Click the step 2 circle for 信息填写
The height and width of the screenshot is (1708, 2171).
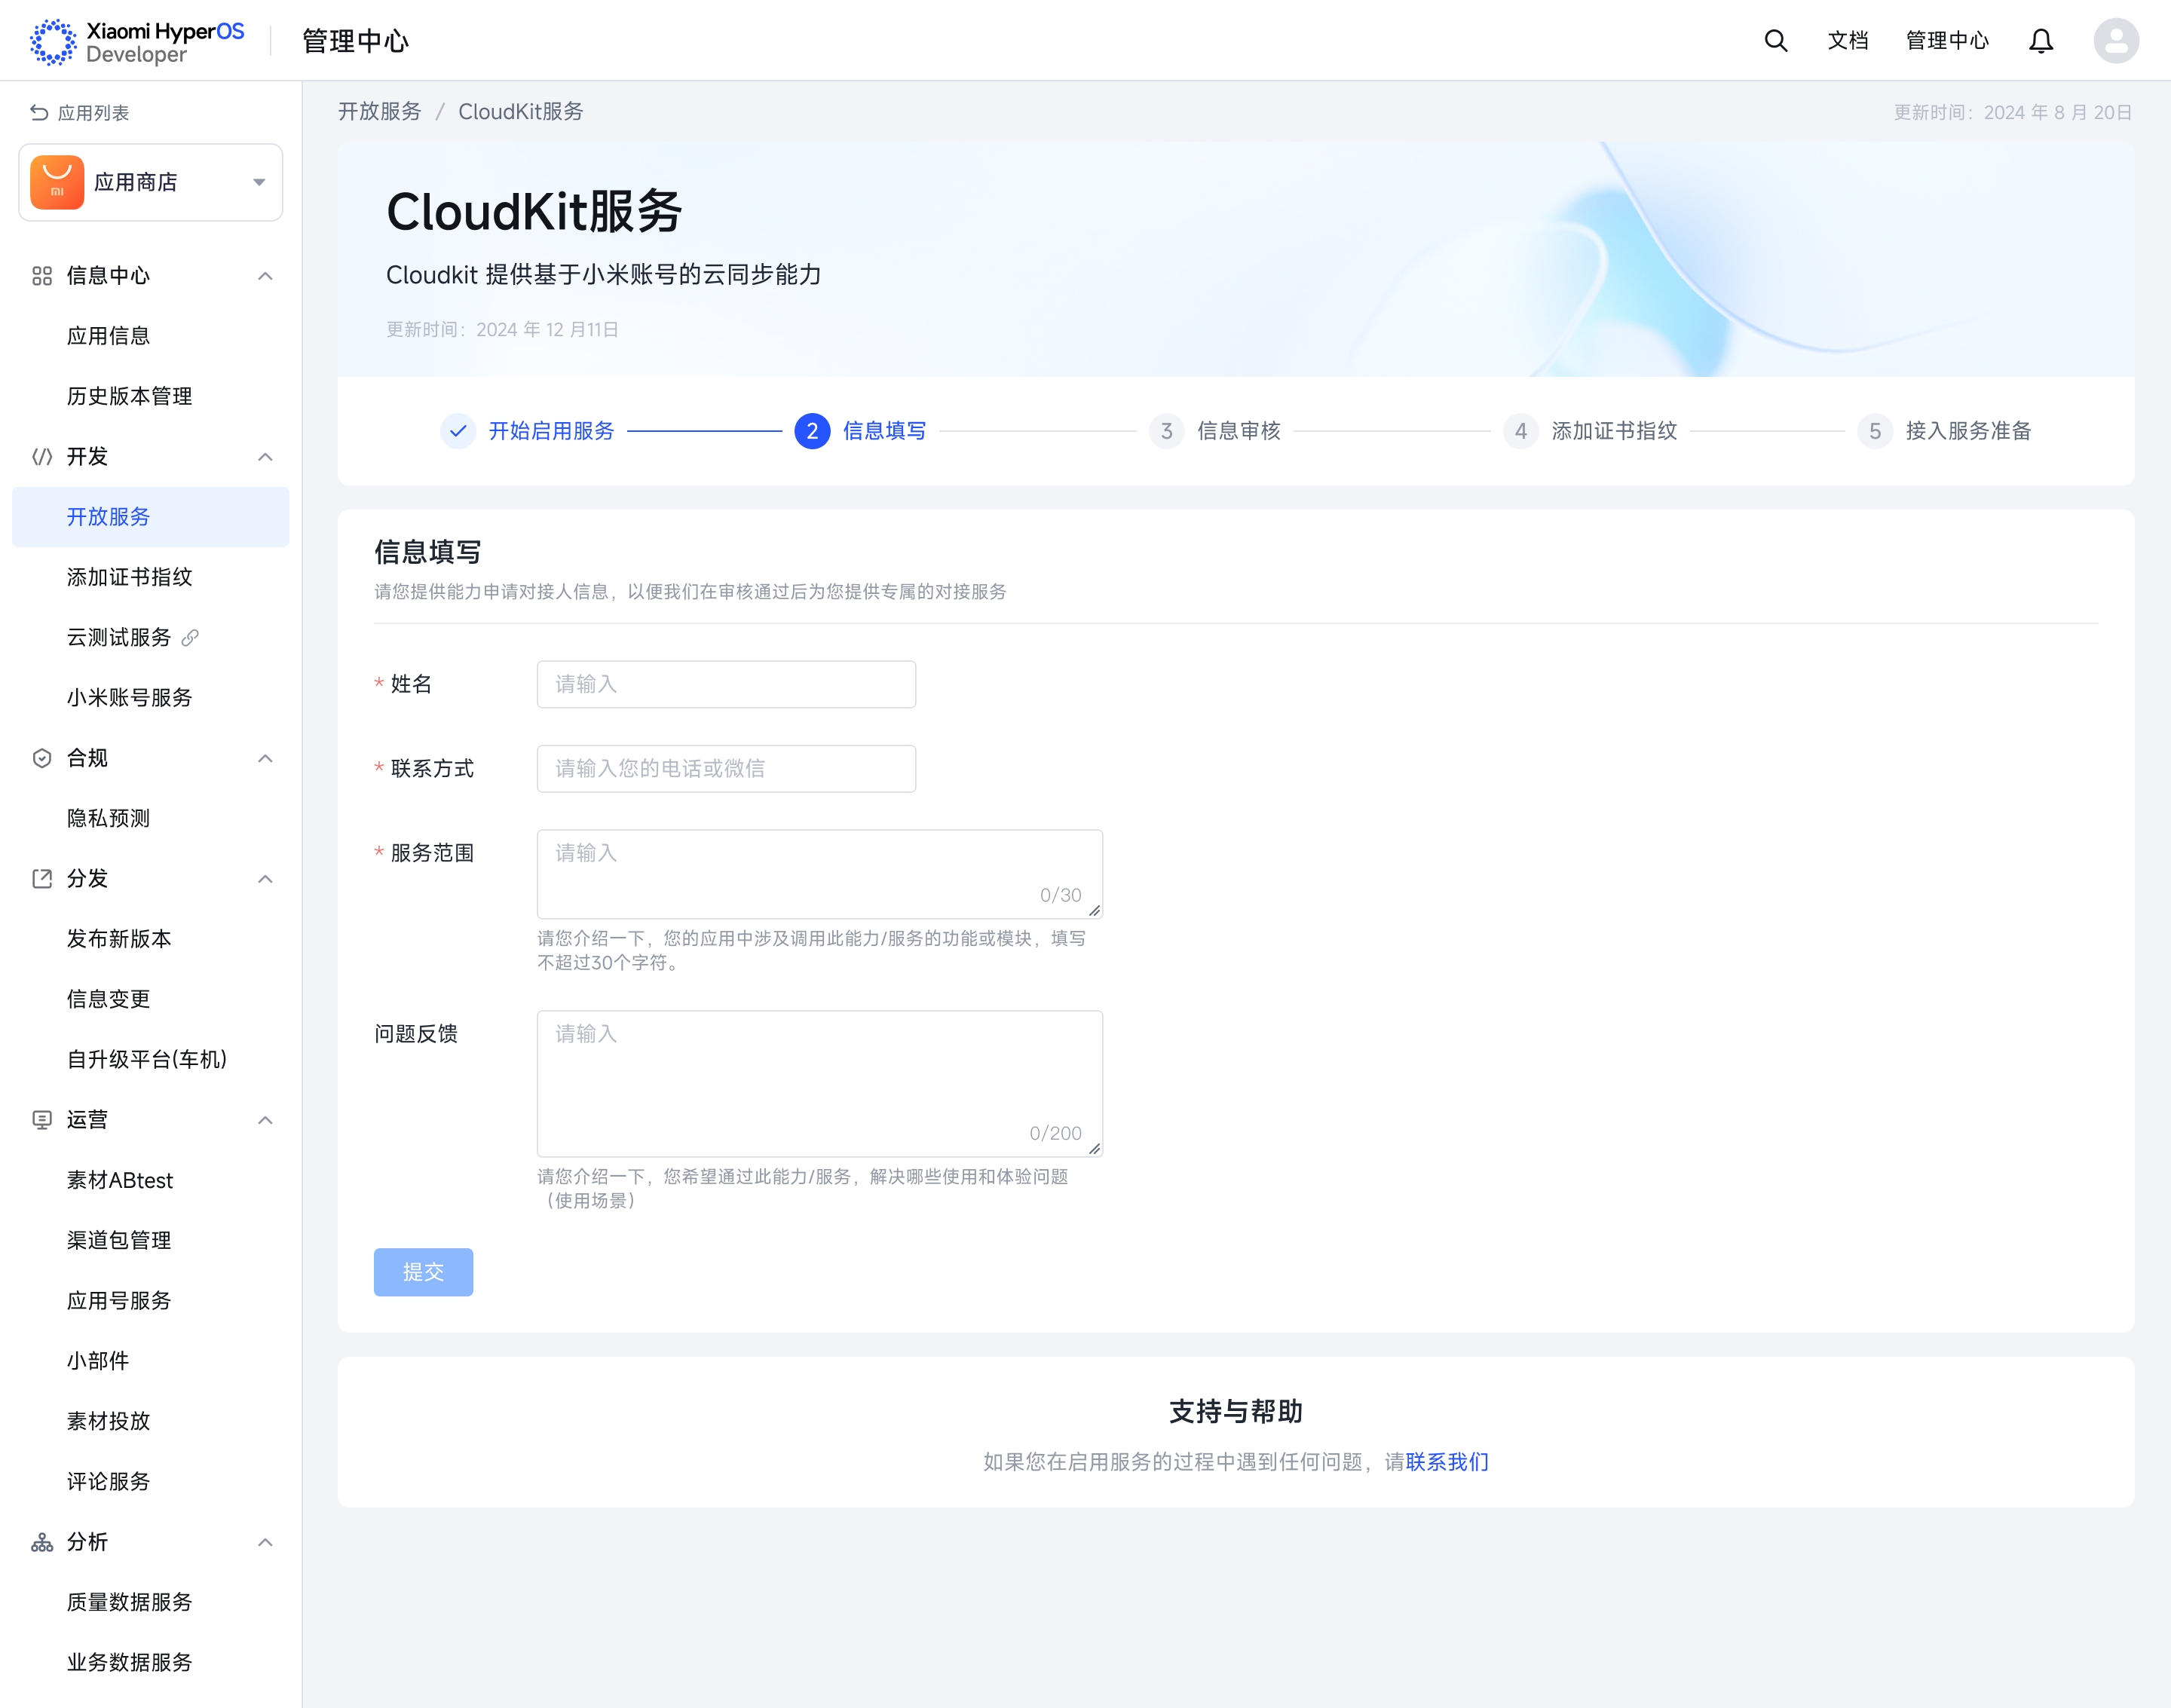[x=812, y=431]
